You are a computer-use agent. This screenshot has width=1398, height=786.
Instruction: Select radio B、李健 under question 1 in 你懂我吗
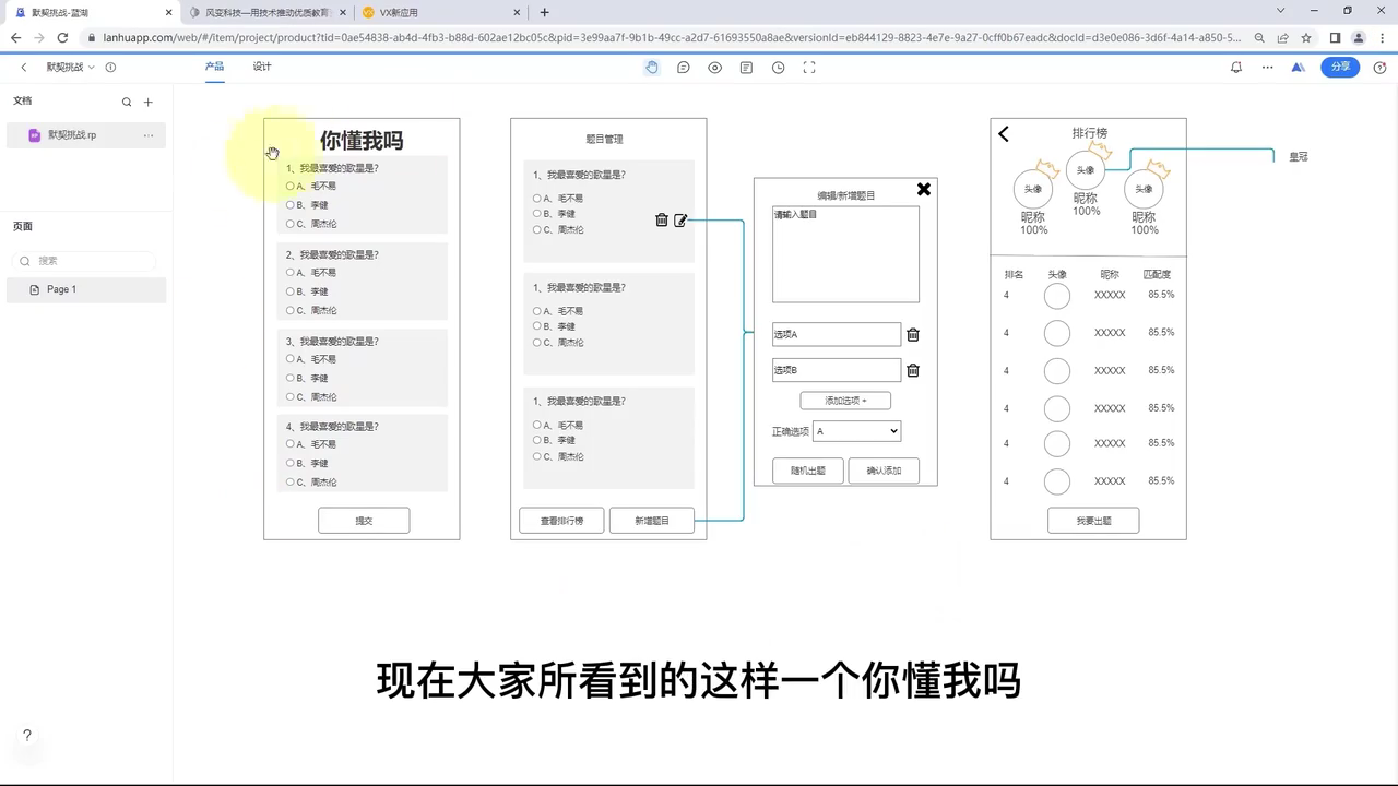click(x=290, y=205)
